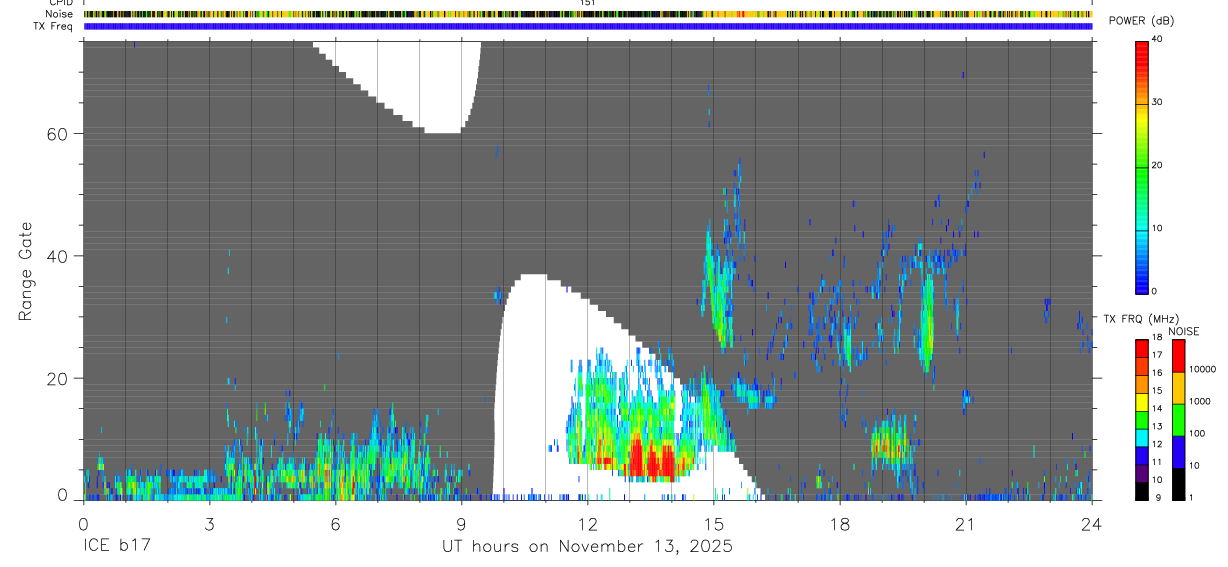Click UT hour tick label '3'
1228x567 pixels.
click(209, 523)
